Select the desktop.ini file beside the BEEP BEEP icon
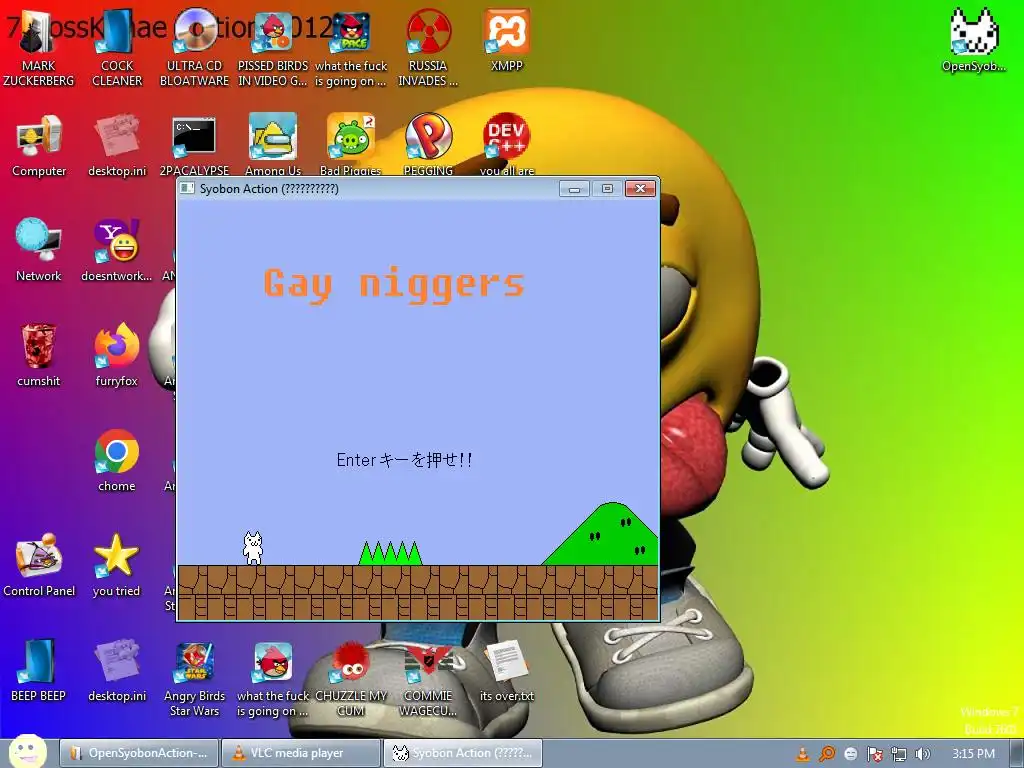The width and height of the screenshot is (1024, 768). [117, 670]
